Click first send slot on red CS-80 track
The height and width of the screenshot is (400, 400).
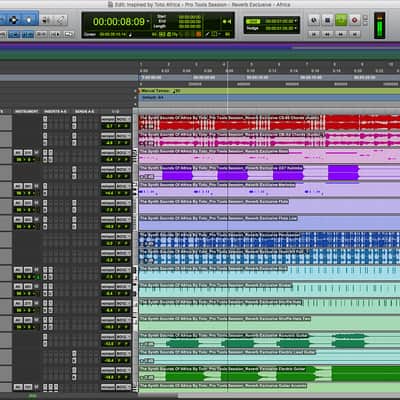(74, 119)
